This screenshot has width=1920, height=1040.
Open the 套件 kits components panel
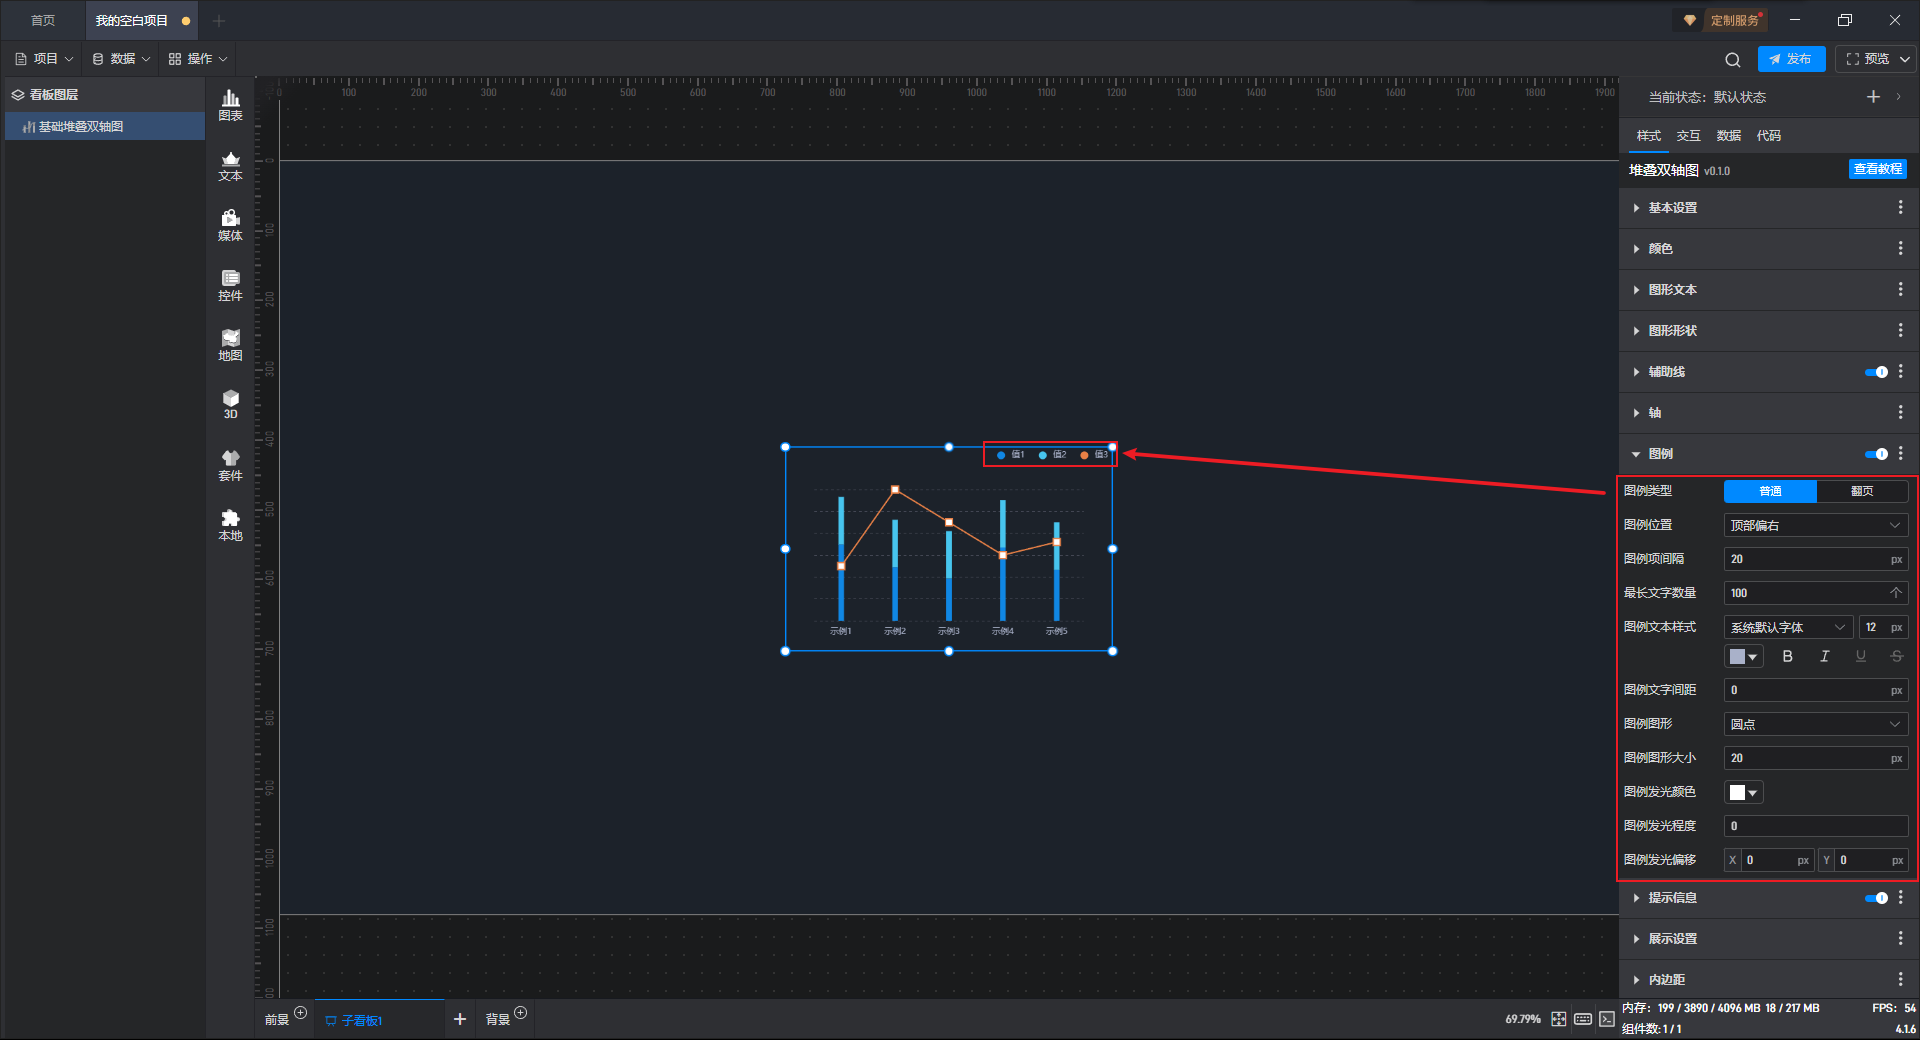230,466
